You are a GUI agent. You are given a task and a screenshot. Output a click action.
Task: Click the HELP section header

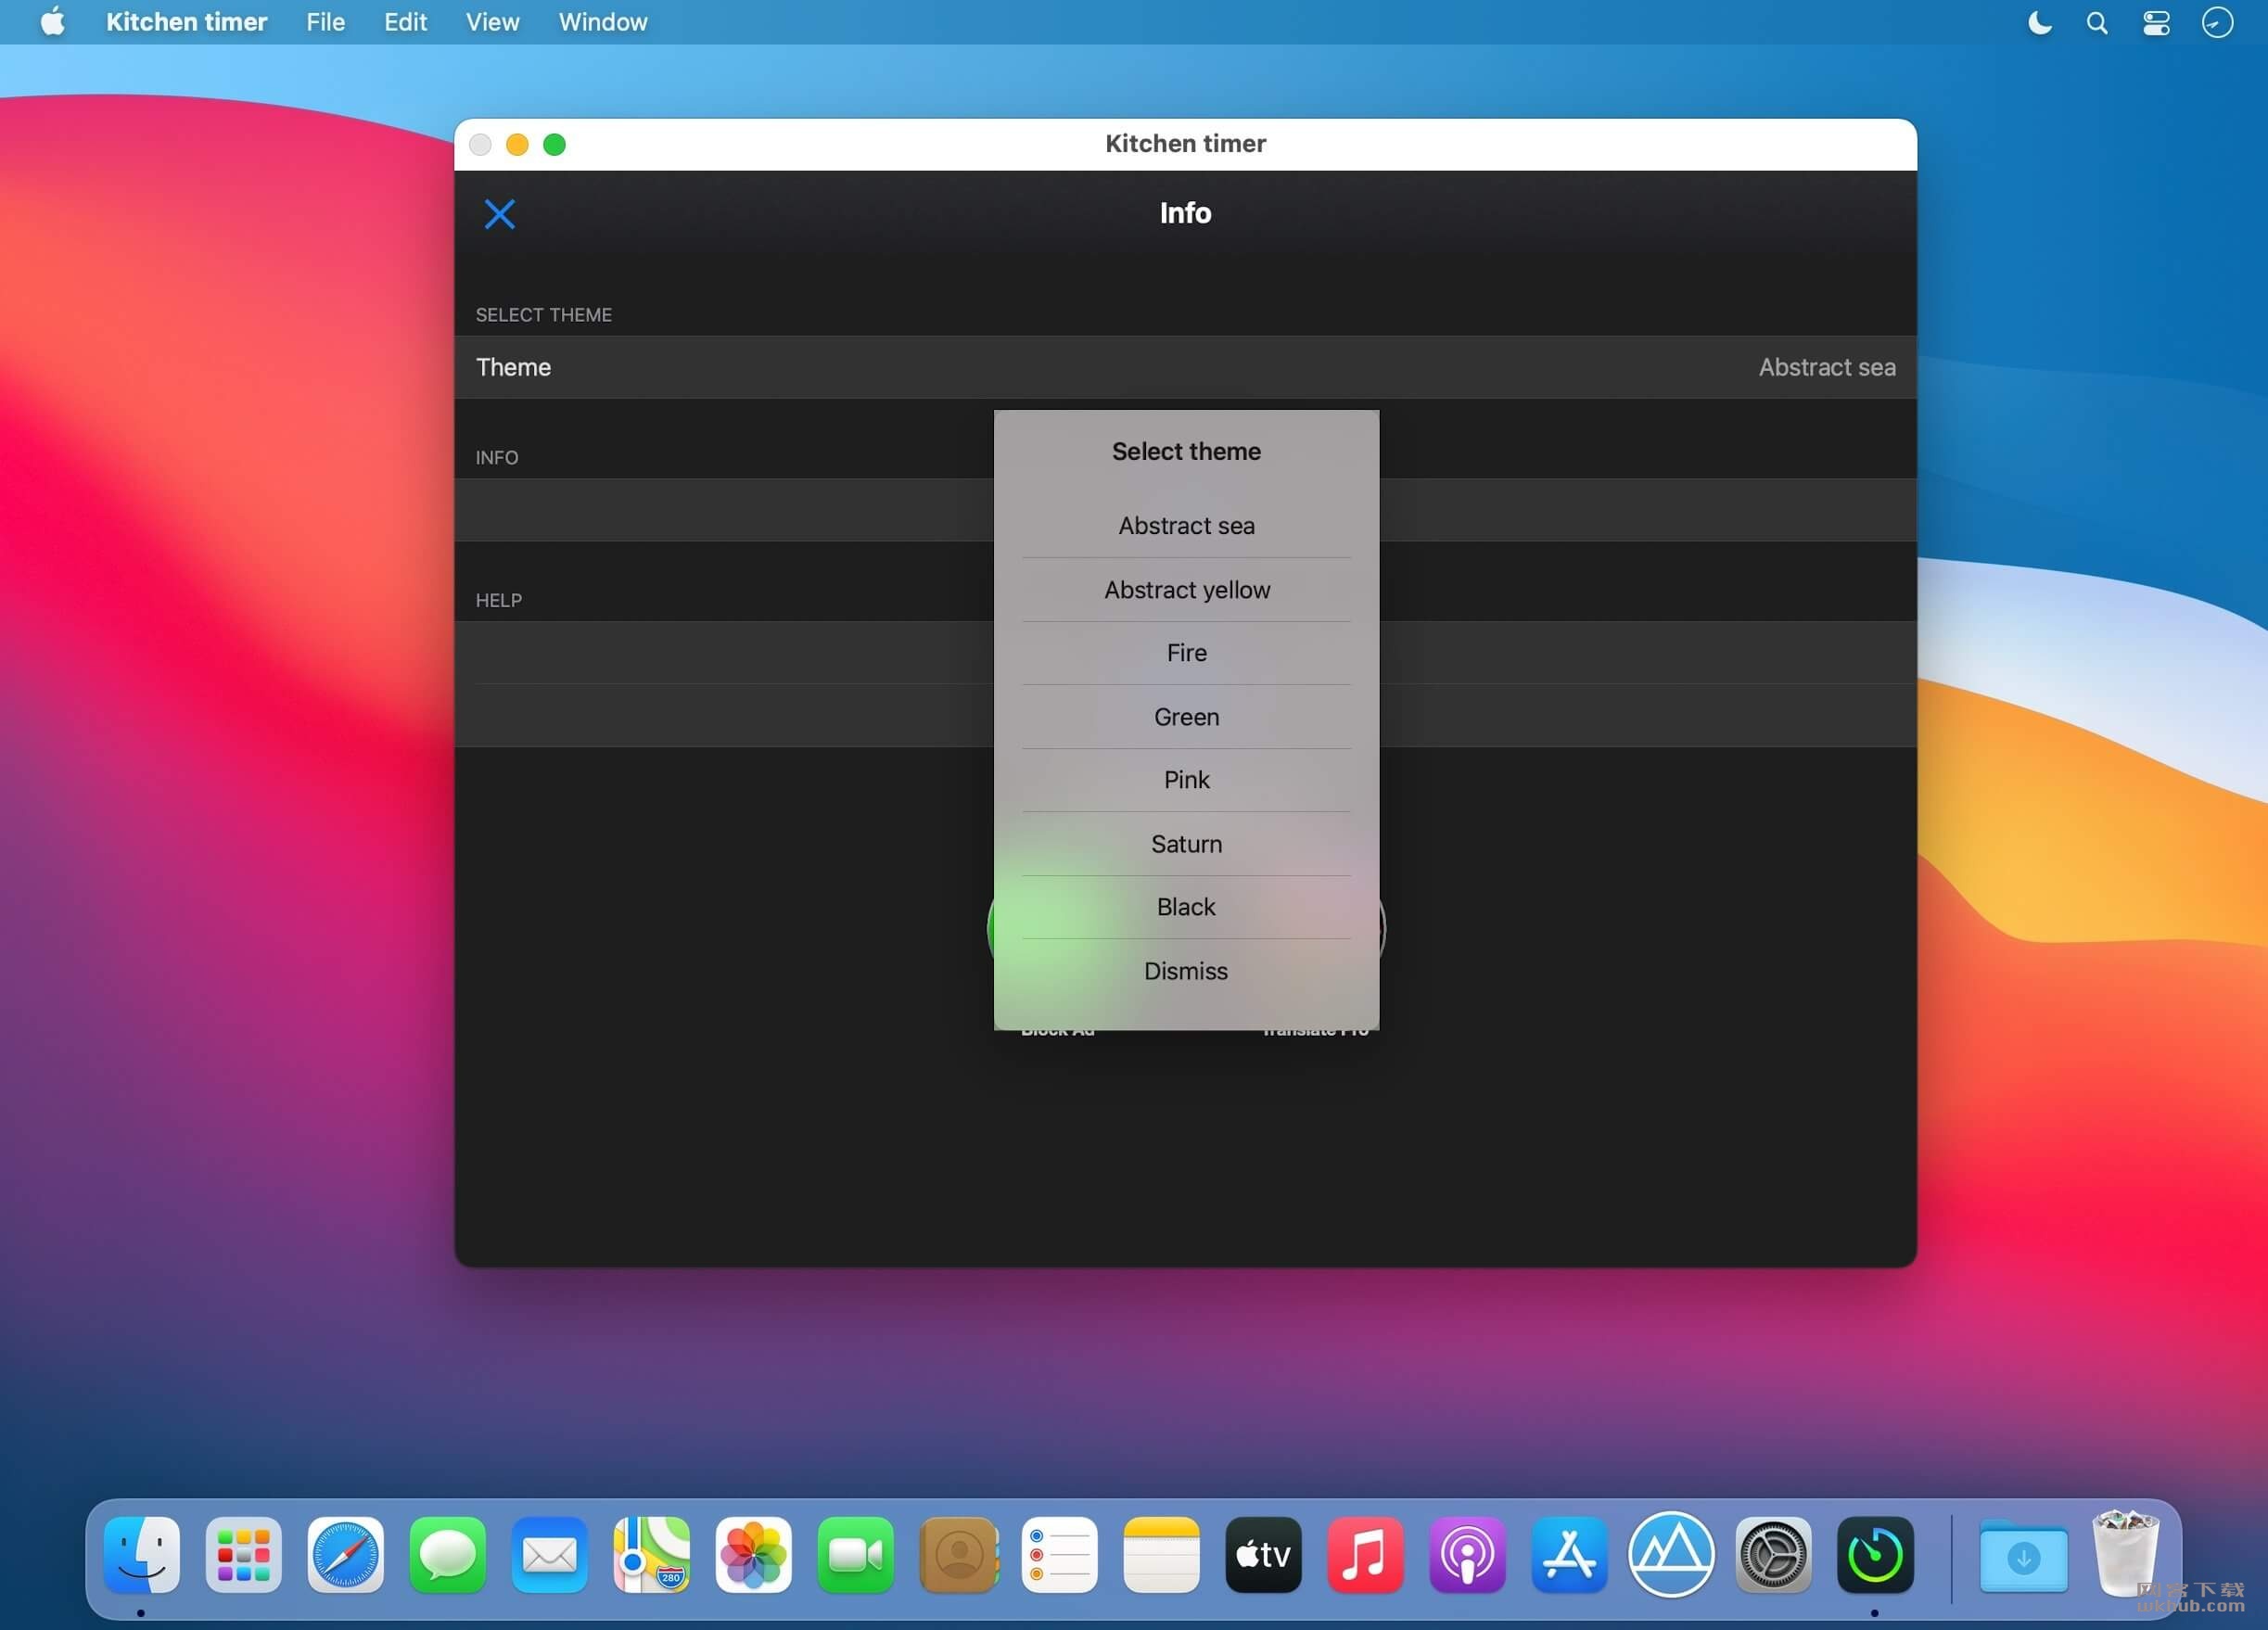click(x=498, y=601)
